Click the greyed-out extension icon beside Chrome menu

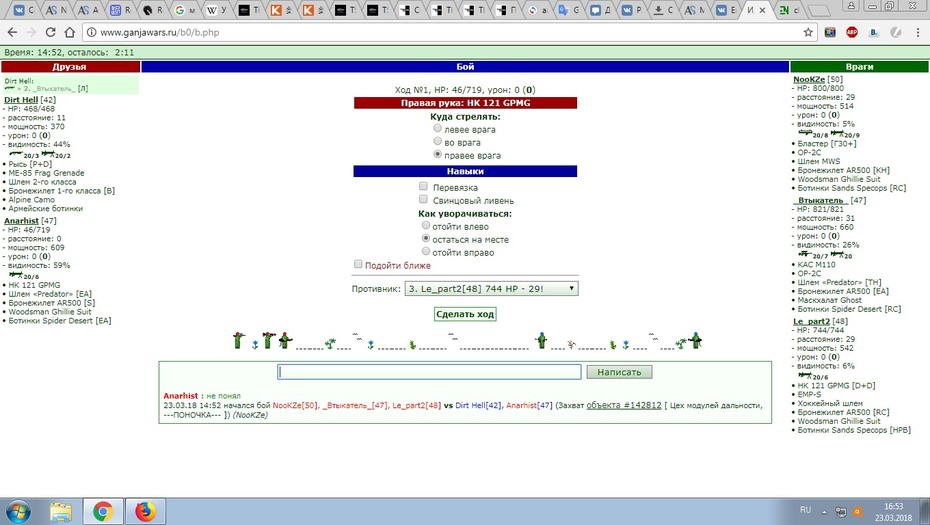point(896,33)
